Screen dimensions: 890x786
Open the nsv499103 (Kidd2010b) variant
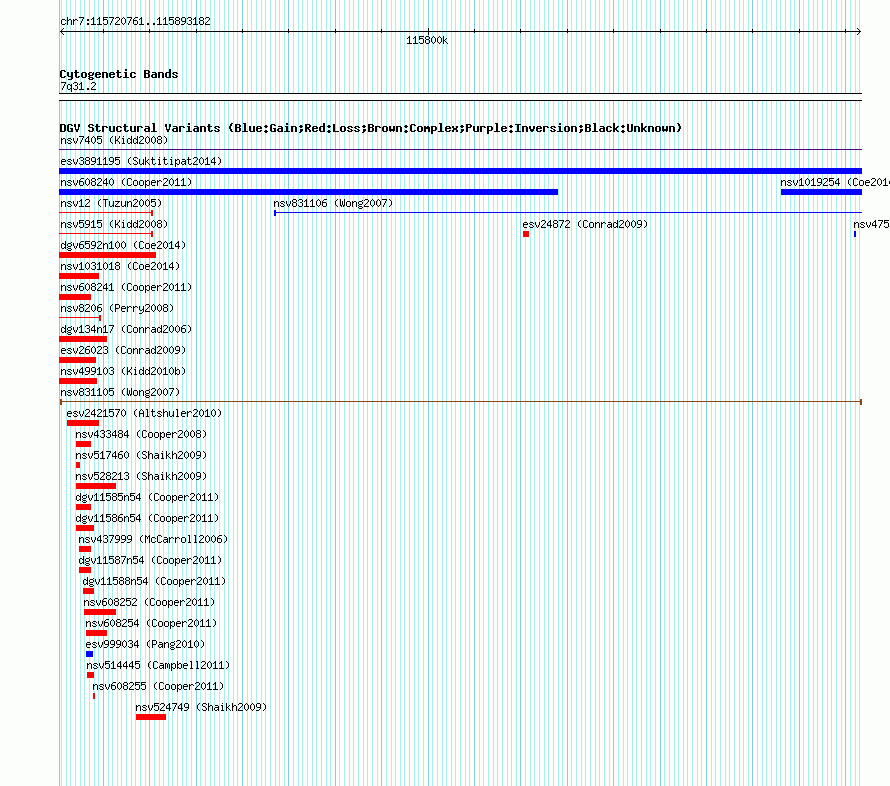click(x=123, y=371)
